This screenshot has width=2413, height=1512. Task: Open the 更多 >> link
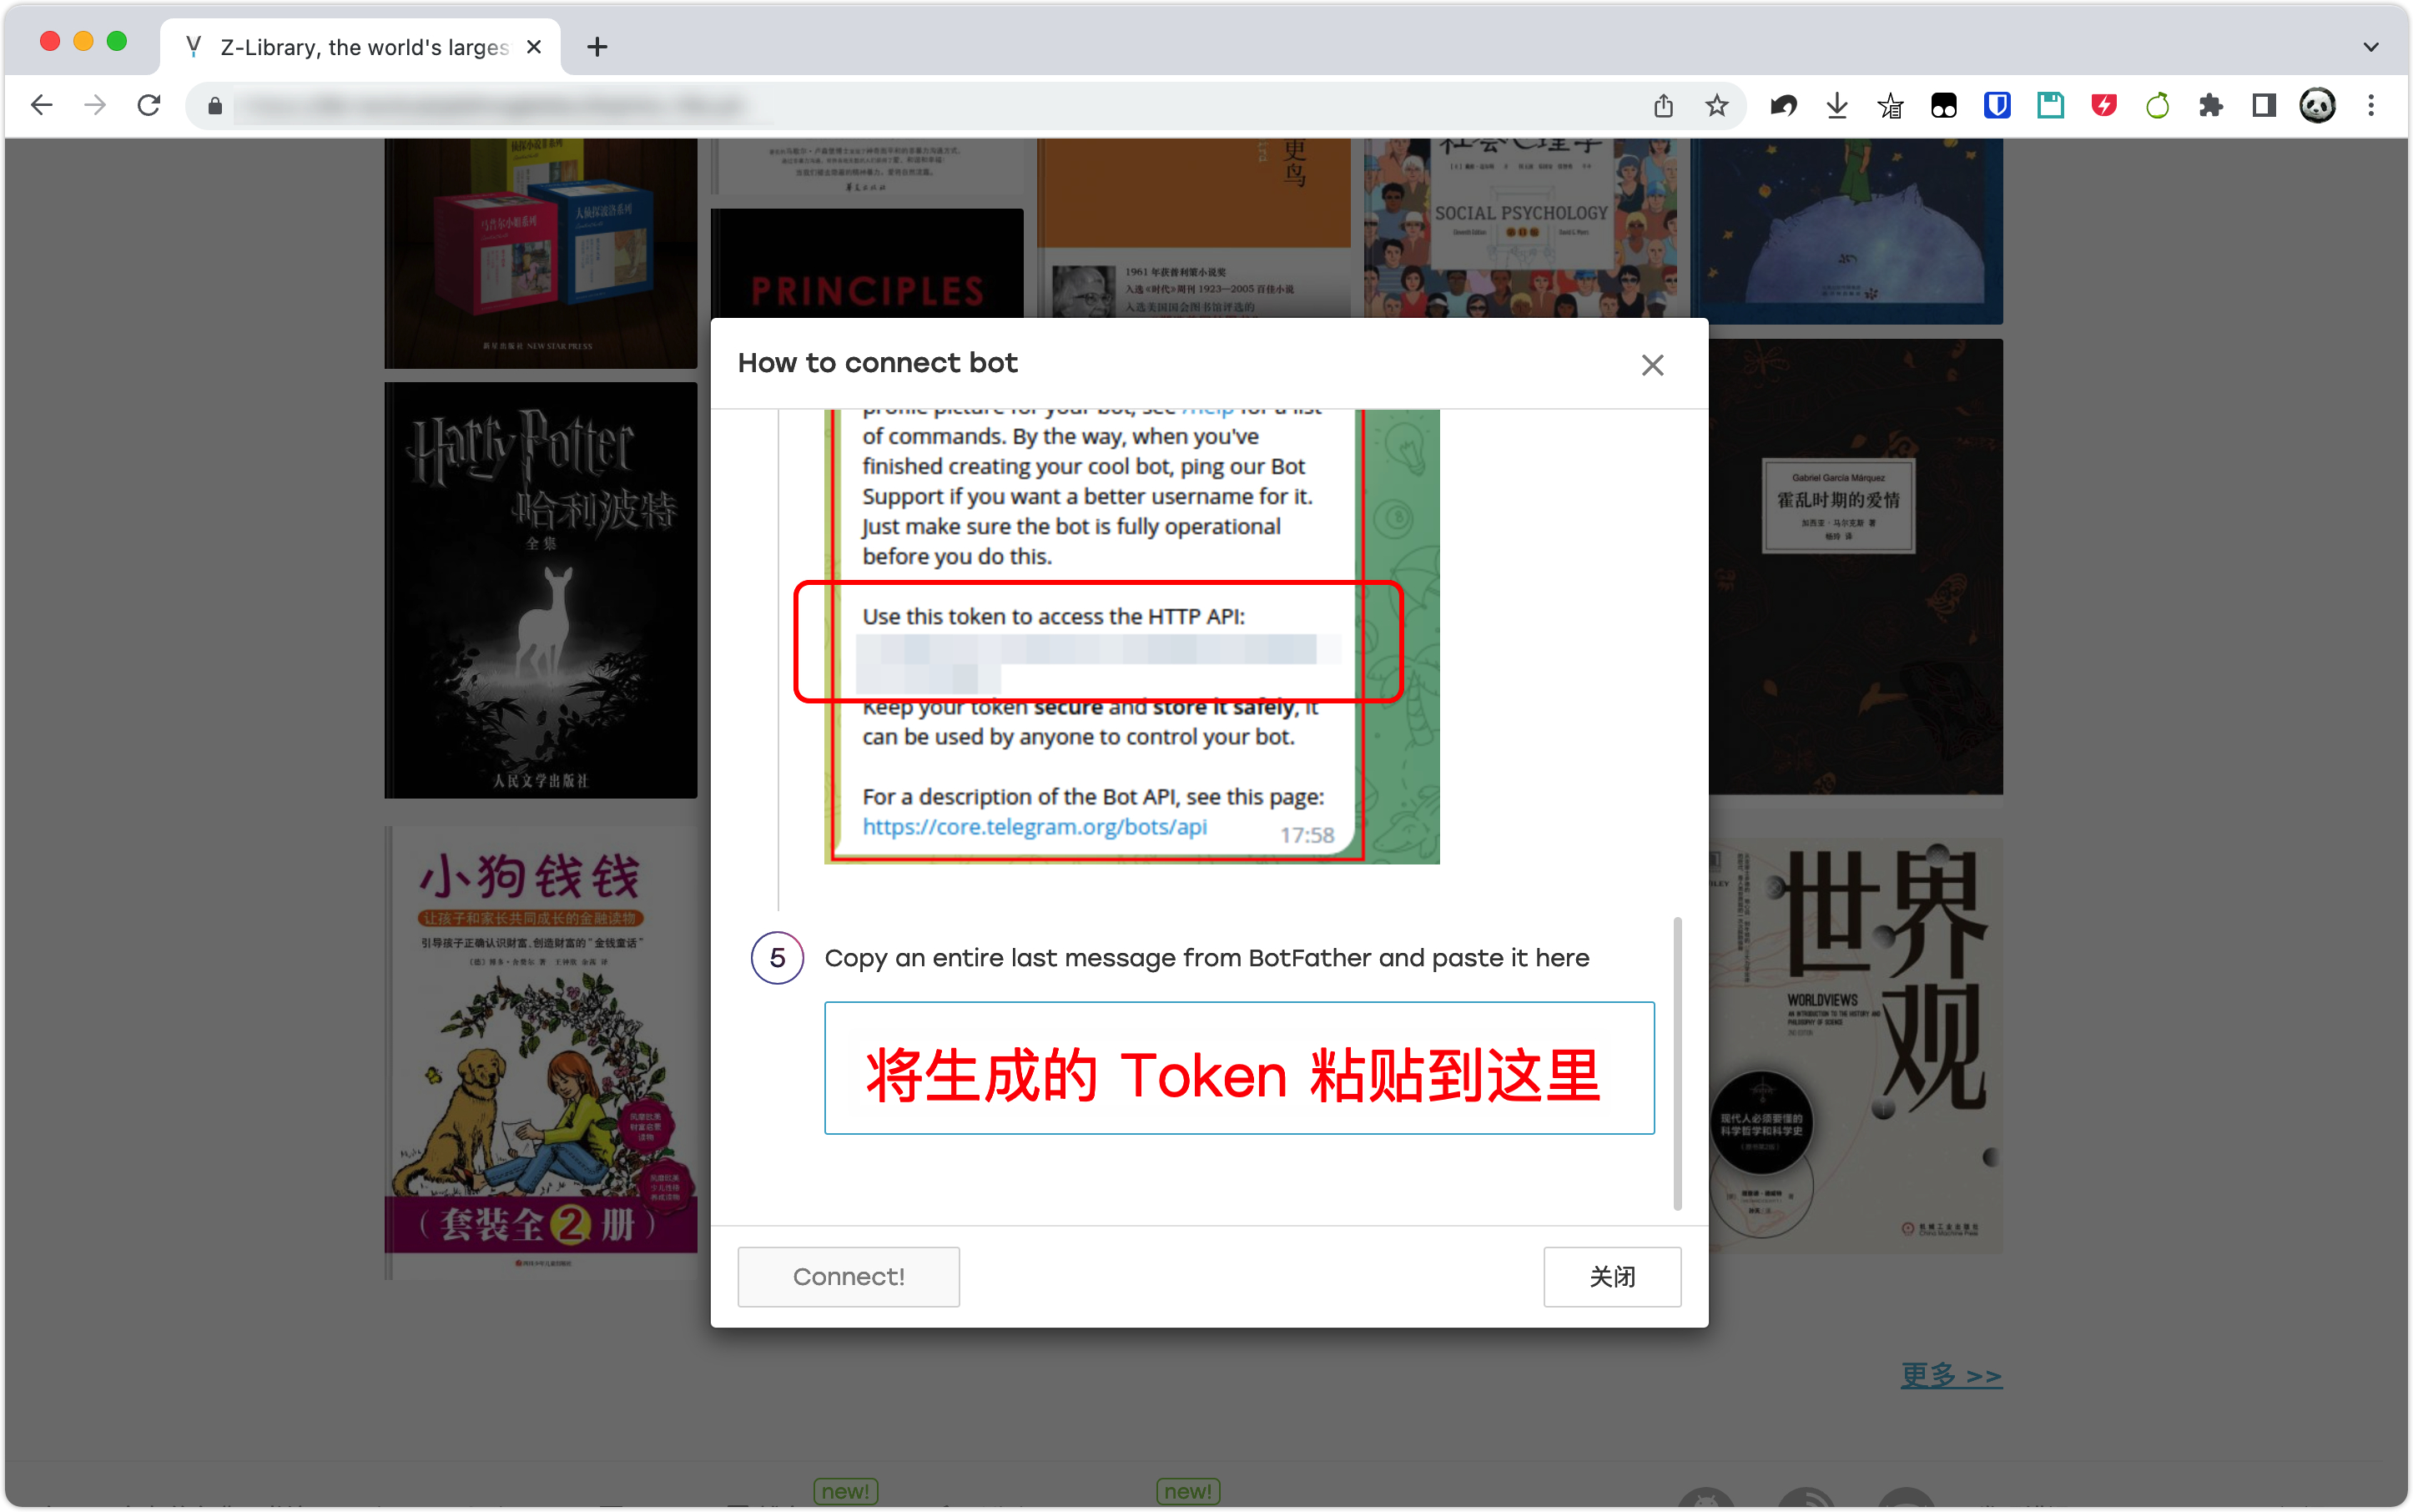pos(1950,1375)
